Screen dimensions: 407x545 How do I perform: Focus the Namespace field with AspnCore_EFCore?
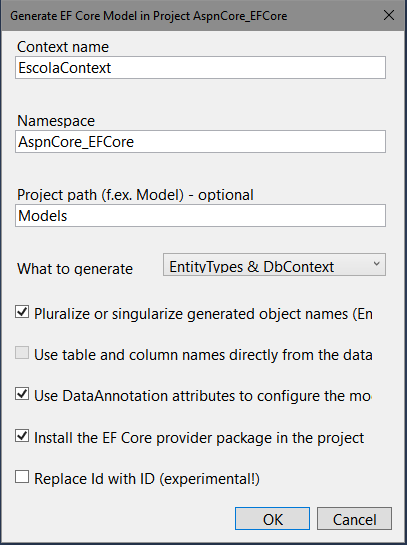pos(200,141)
